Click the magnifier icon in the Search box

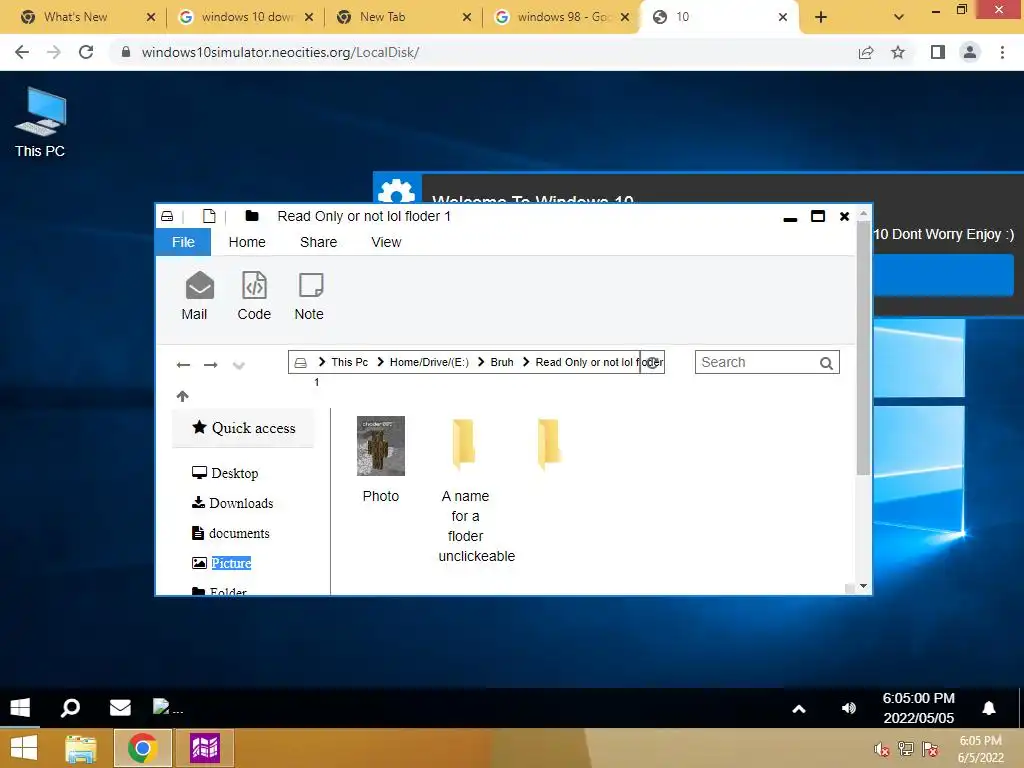pyautogui.click(x=826, y=363)
